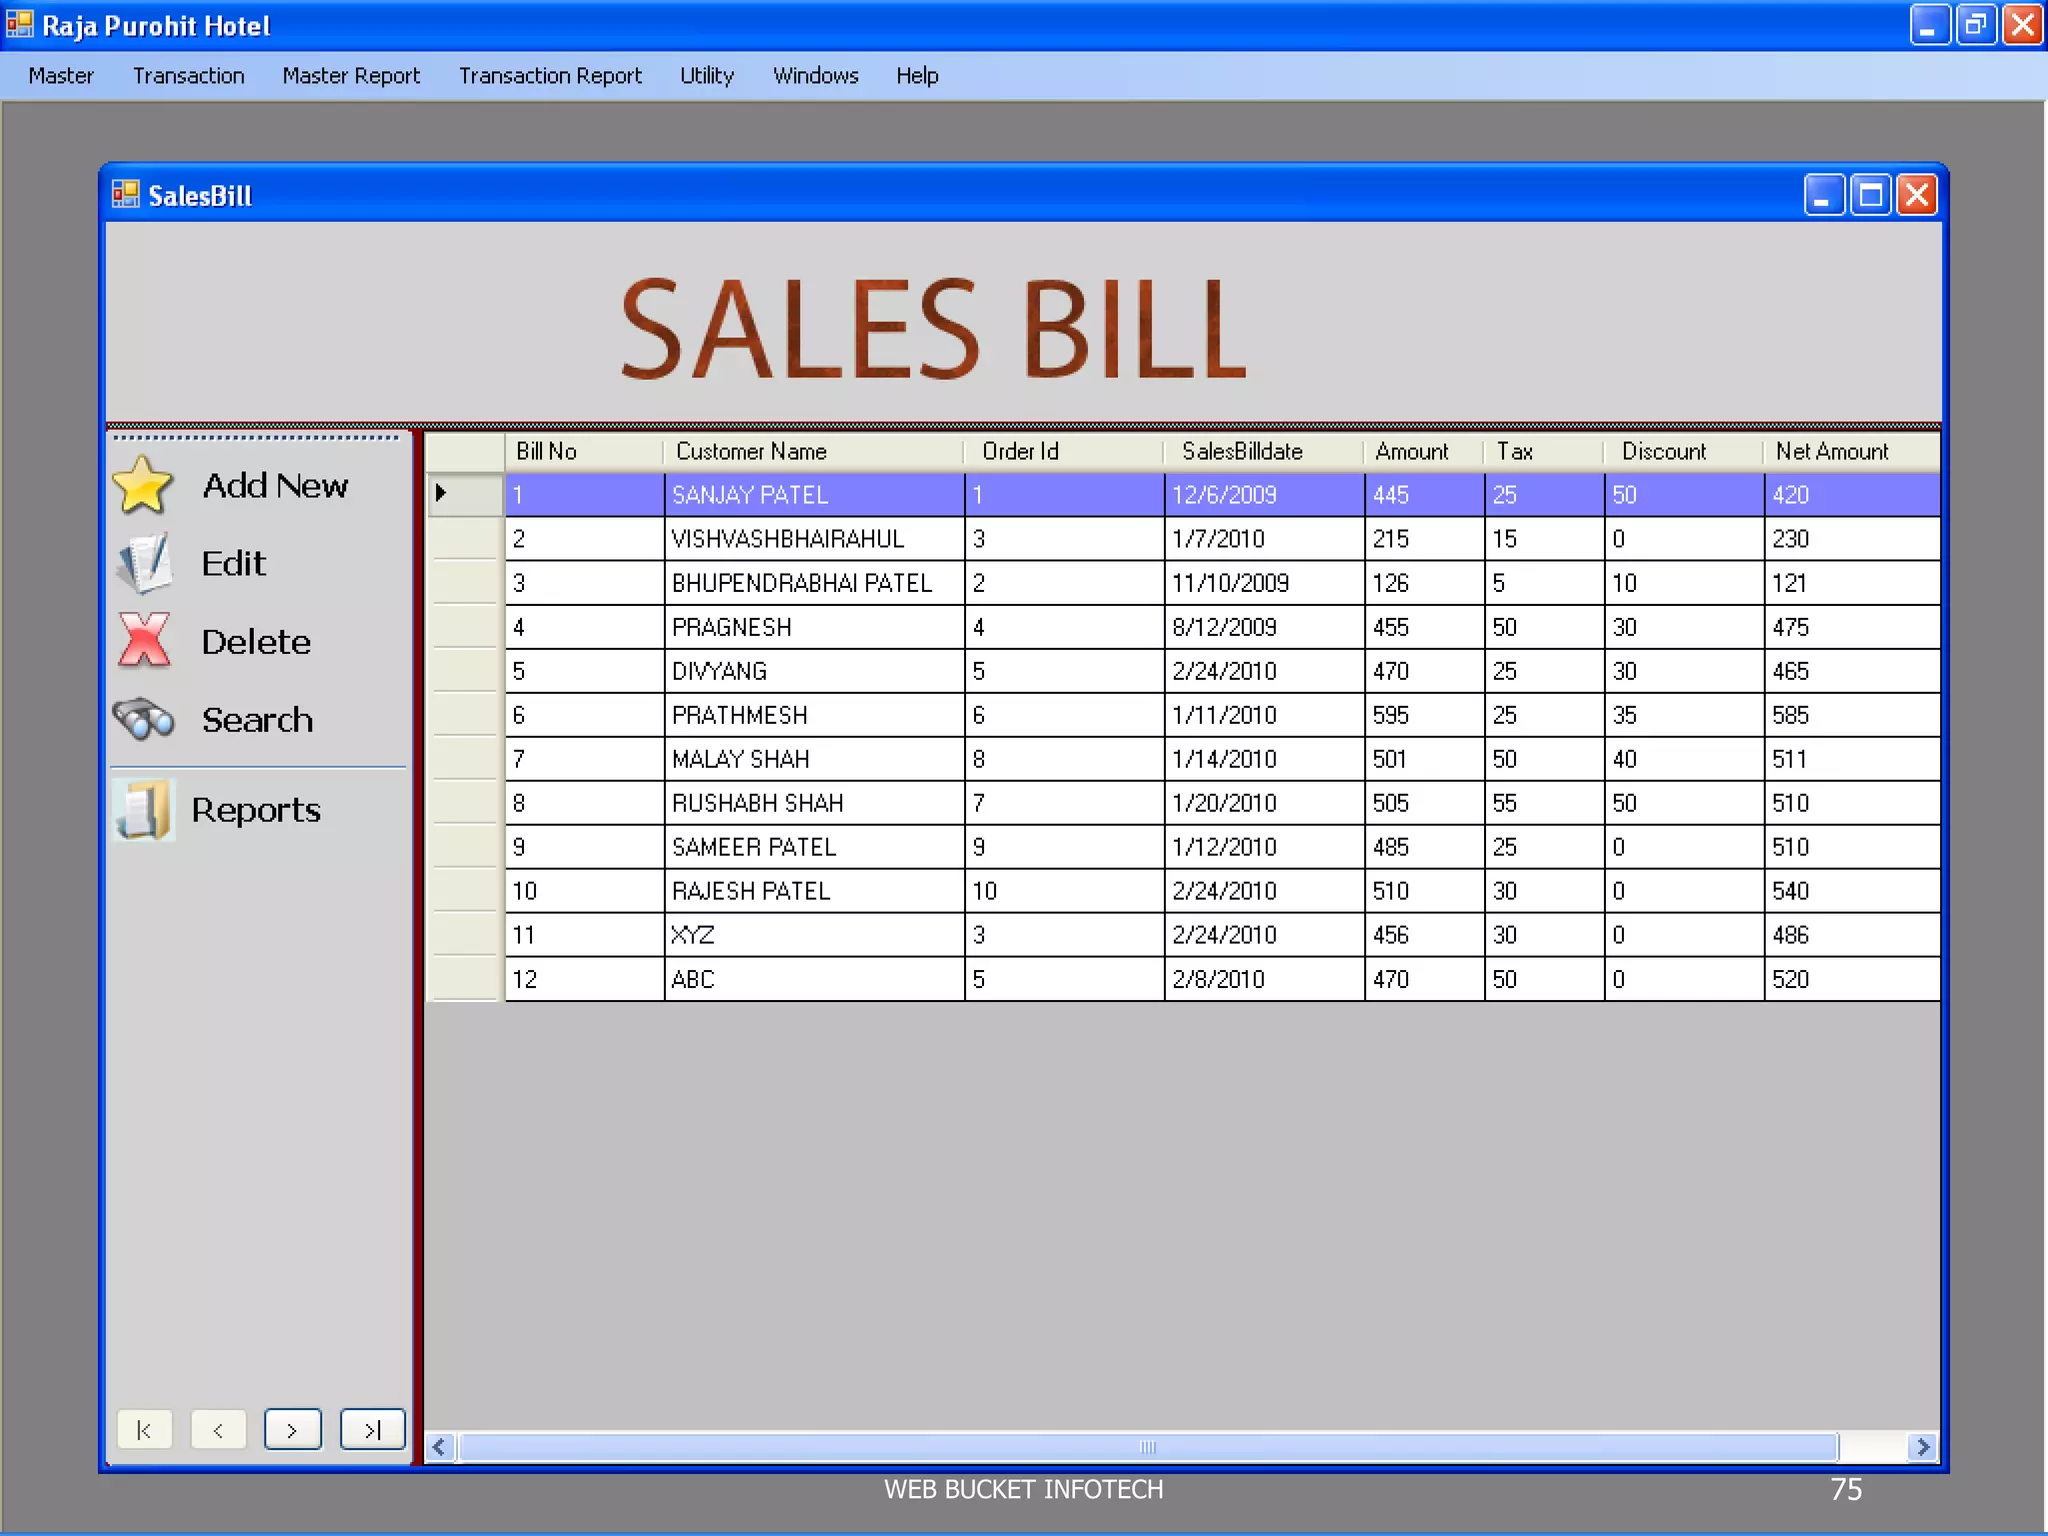Click discount cell 40

(1684, 759)
